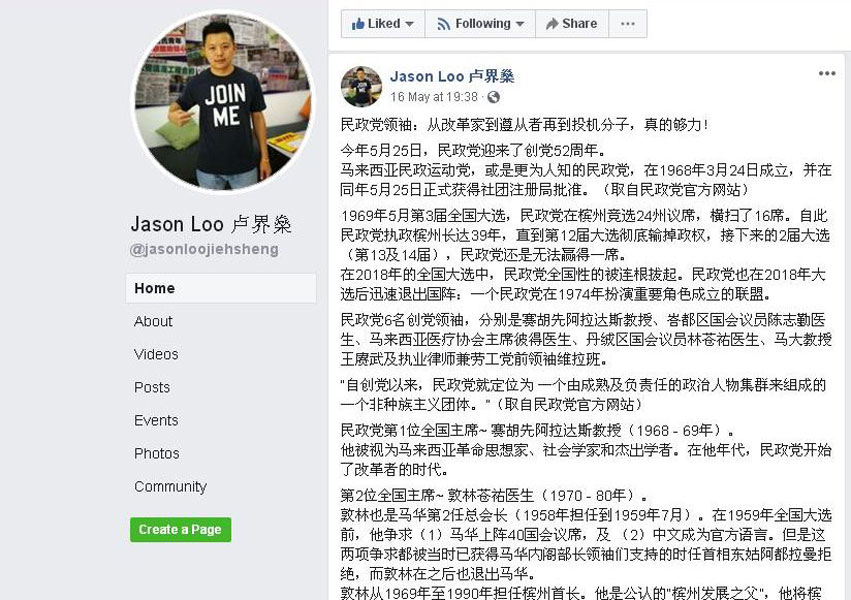View the Events section
Viewport: 851px width, 600px height.
click(156, 420)
